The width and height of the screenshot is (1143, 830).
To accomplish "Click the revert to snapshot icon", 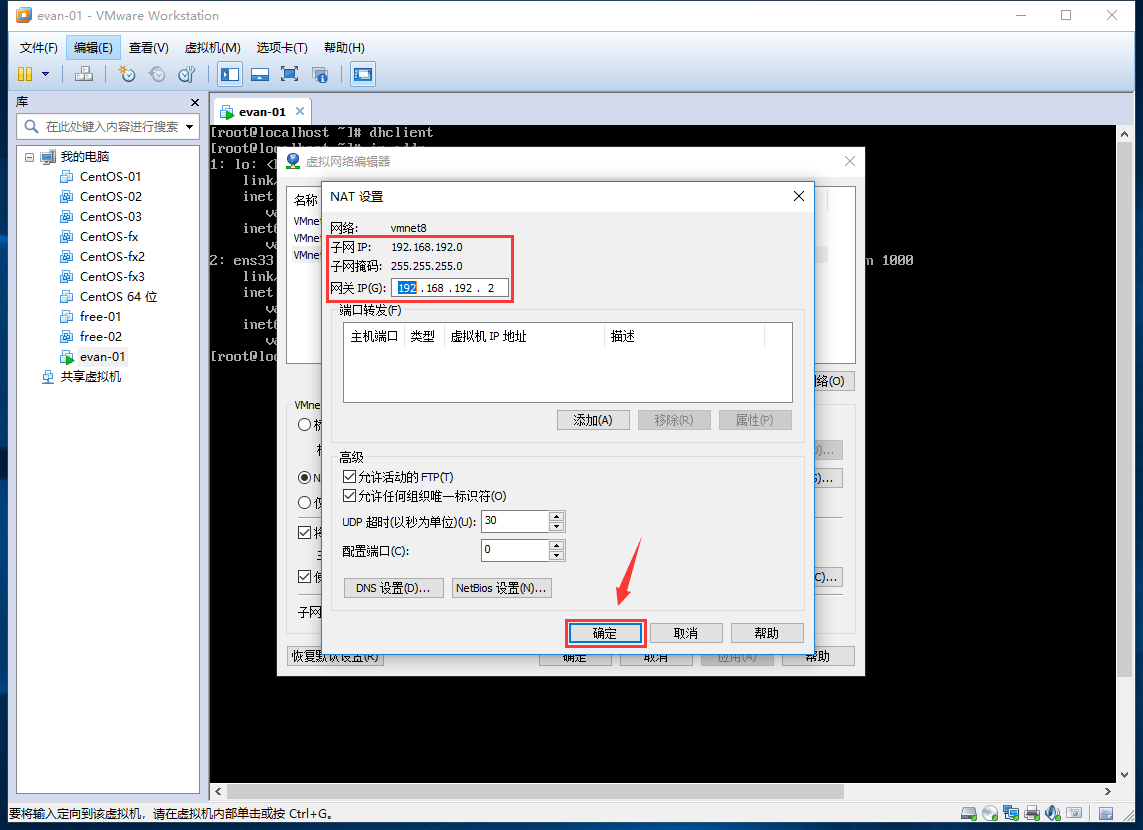I will point(157,74).
